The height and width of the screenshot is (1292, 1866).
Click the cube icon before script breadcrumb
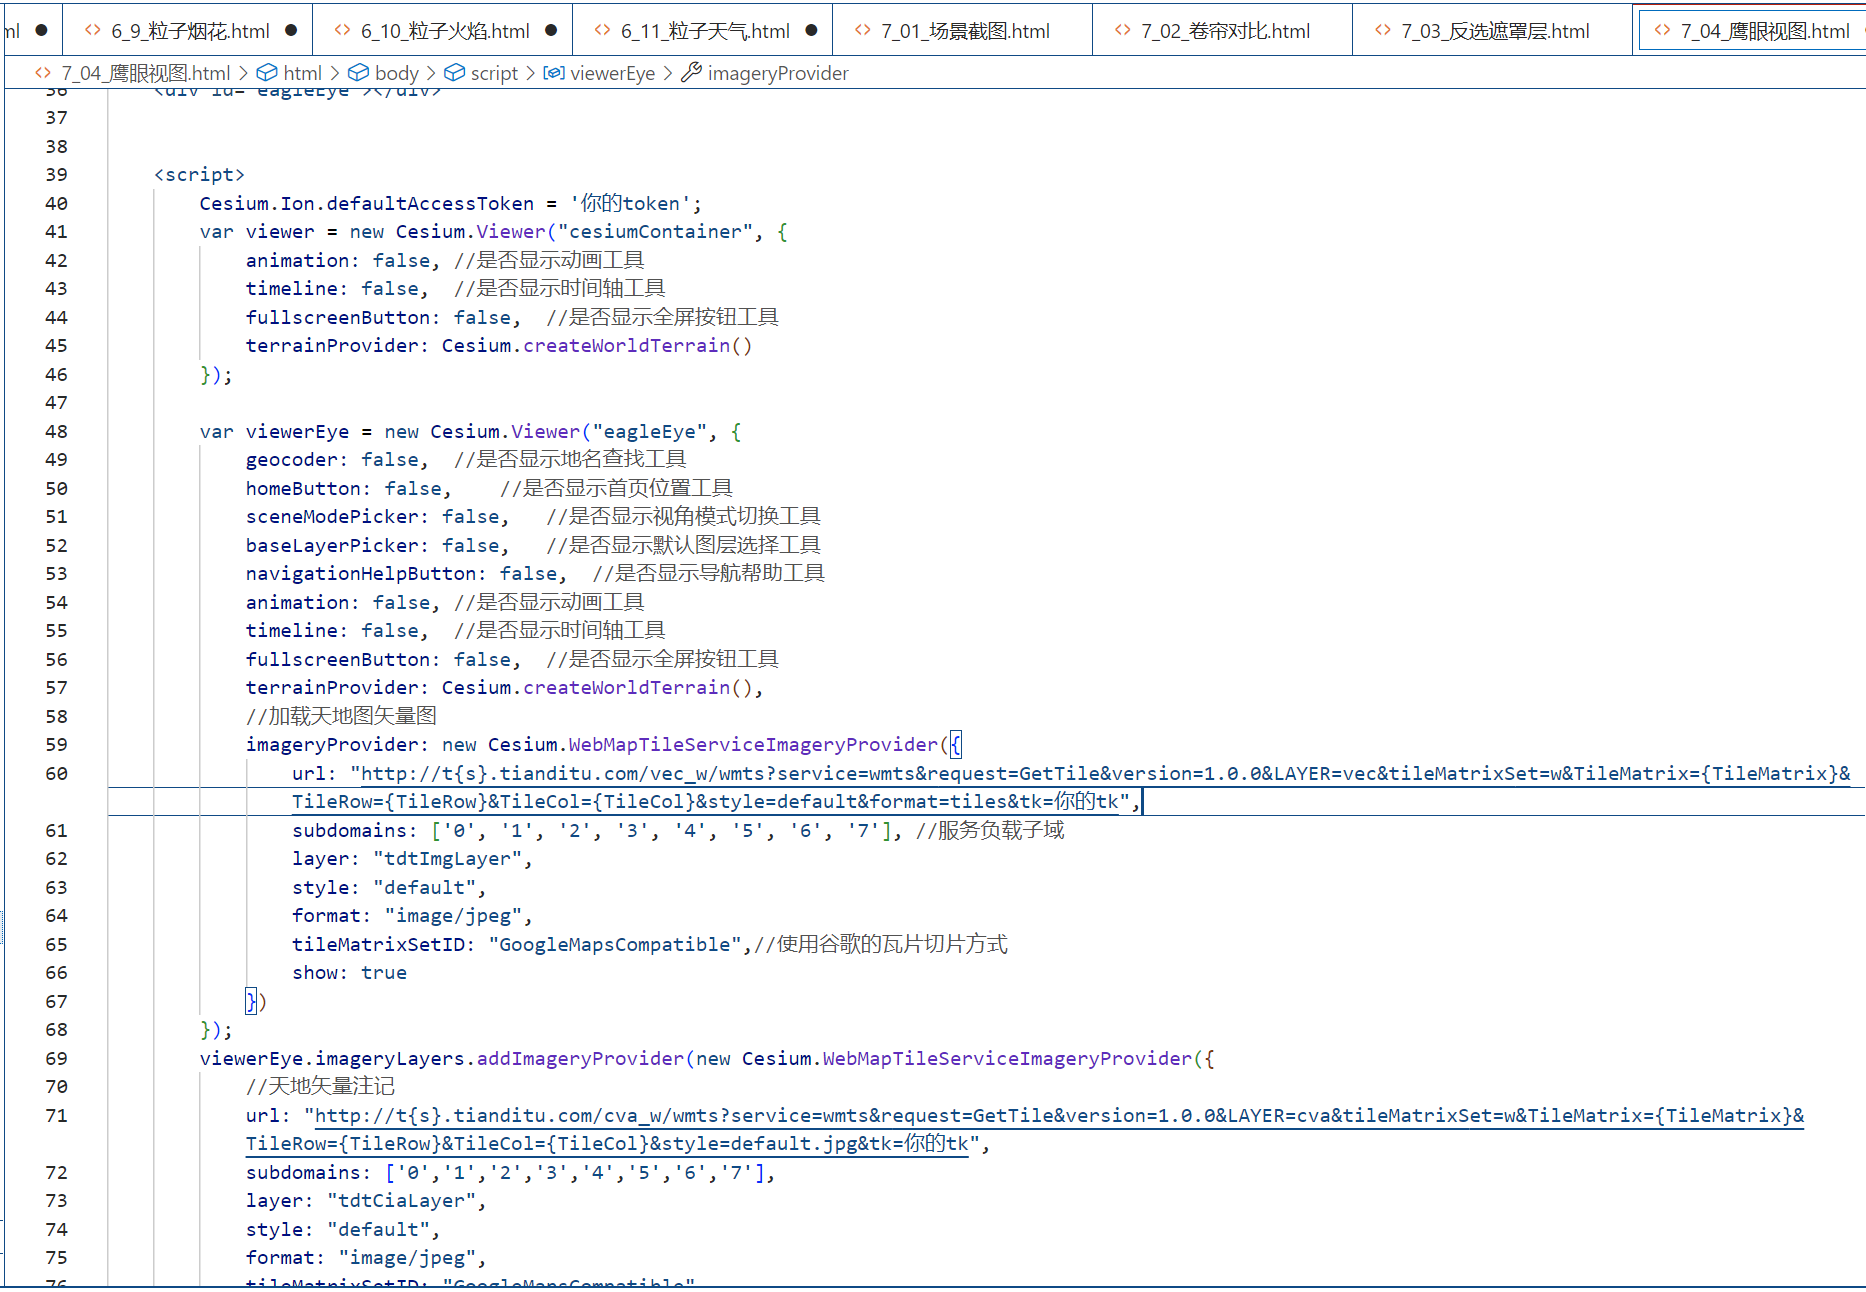click(454, 72)
